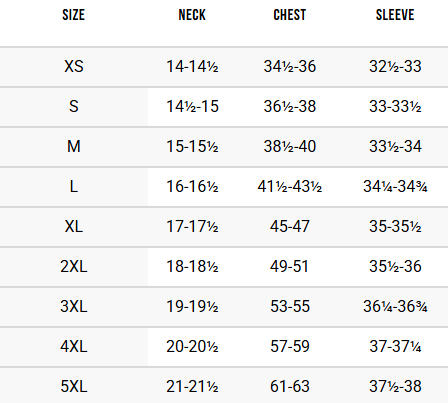Select the S size row label

click(74, 106)
